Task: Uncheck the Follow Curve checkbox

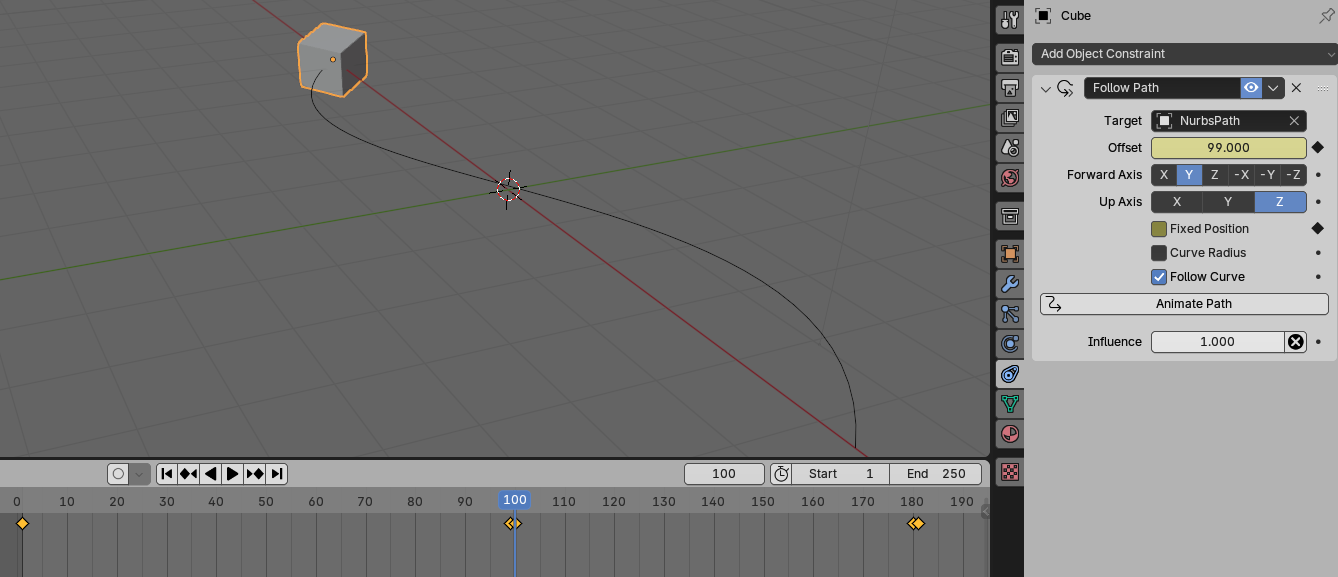Action: pos(1159,277)
